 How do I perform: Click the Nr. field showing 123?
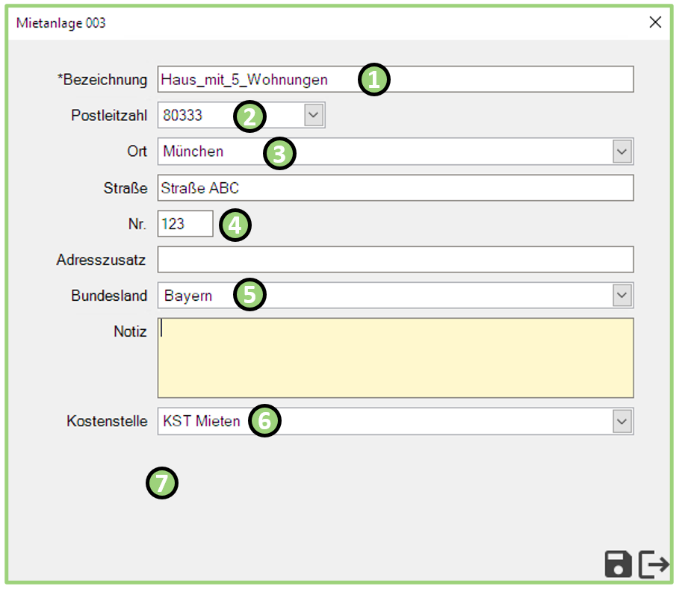[x=185, y=224]
